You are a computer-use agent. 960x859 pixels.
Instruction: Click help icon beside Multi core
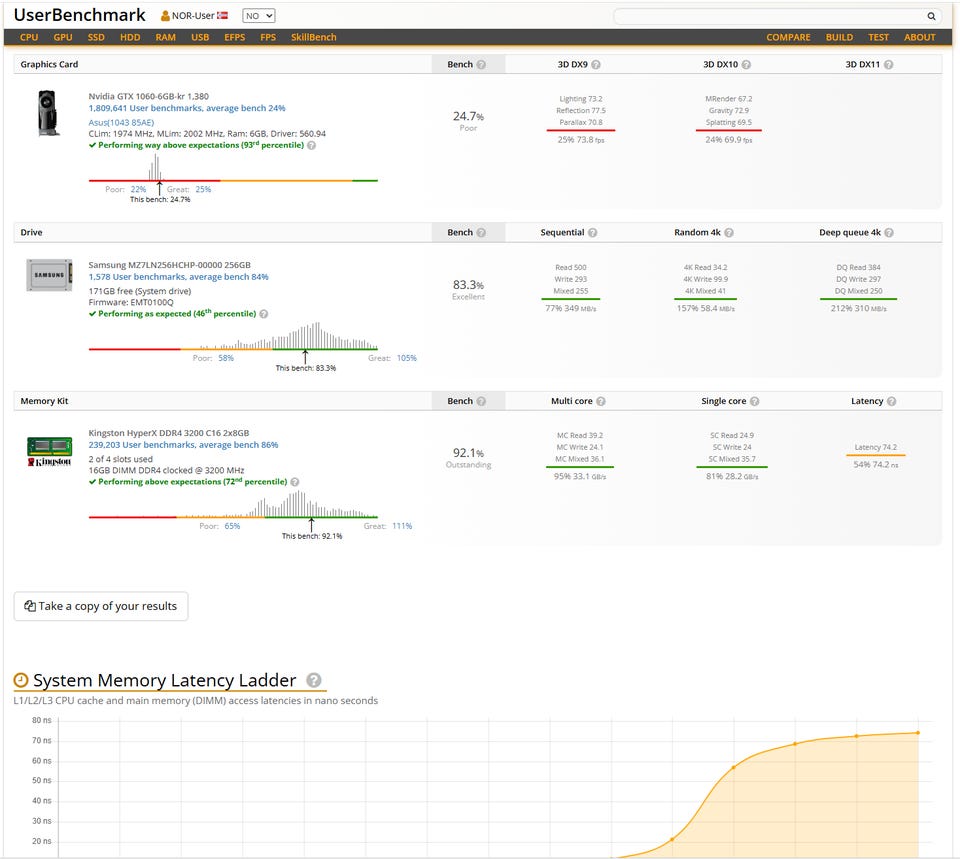tap(601, 401)
